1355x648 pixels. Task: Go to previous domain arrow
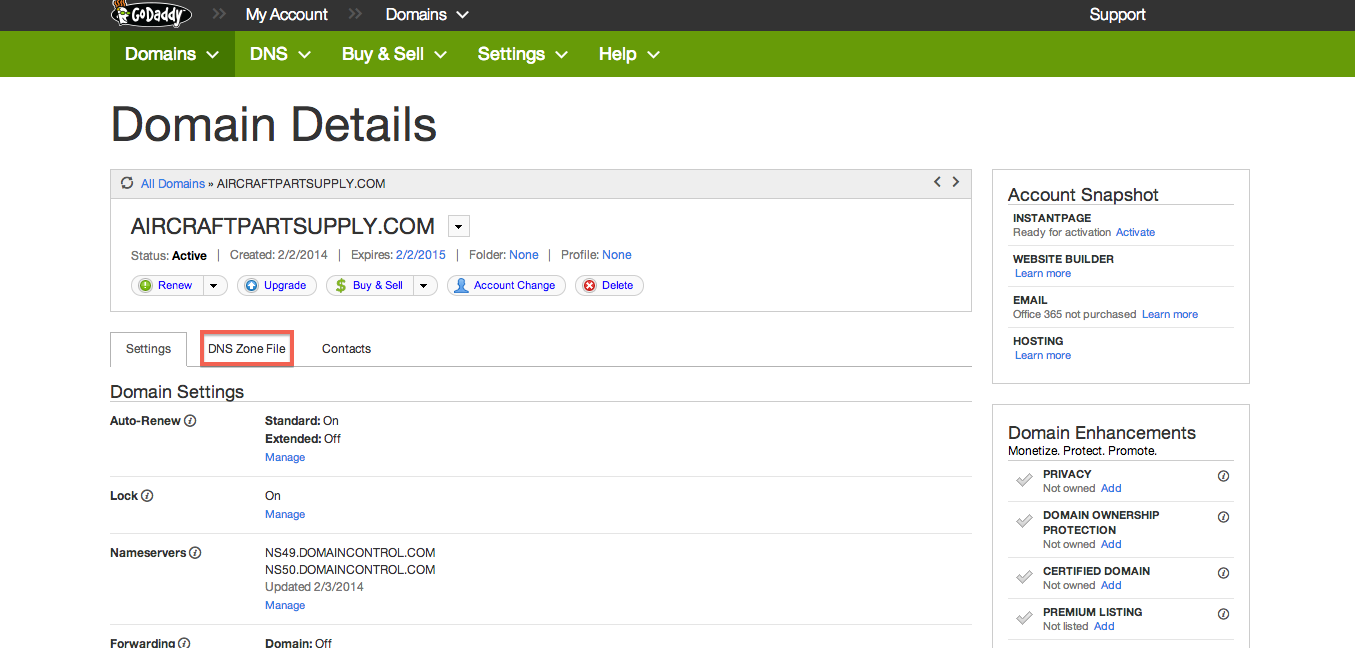[937, 182]
